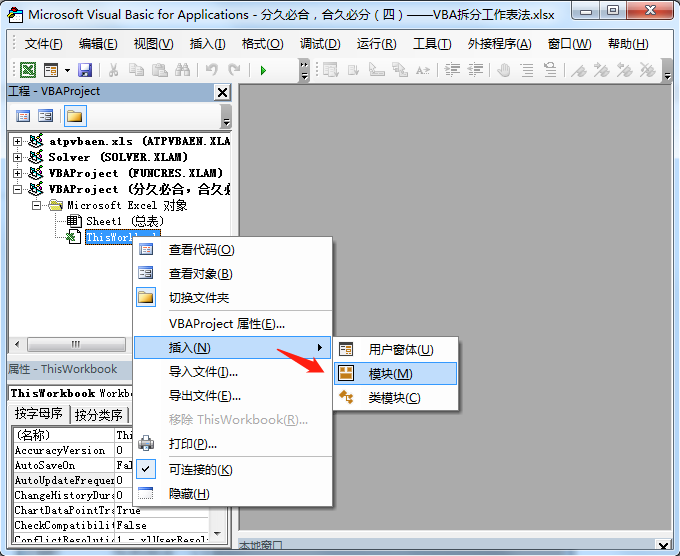Toggle breakpoint with hand icon
This screenshot has width=680, height=556.
pos(504,70)
